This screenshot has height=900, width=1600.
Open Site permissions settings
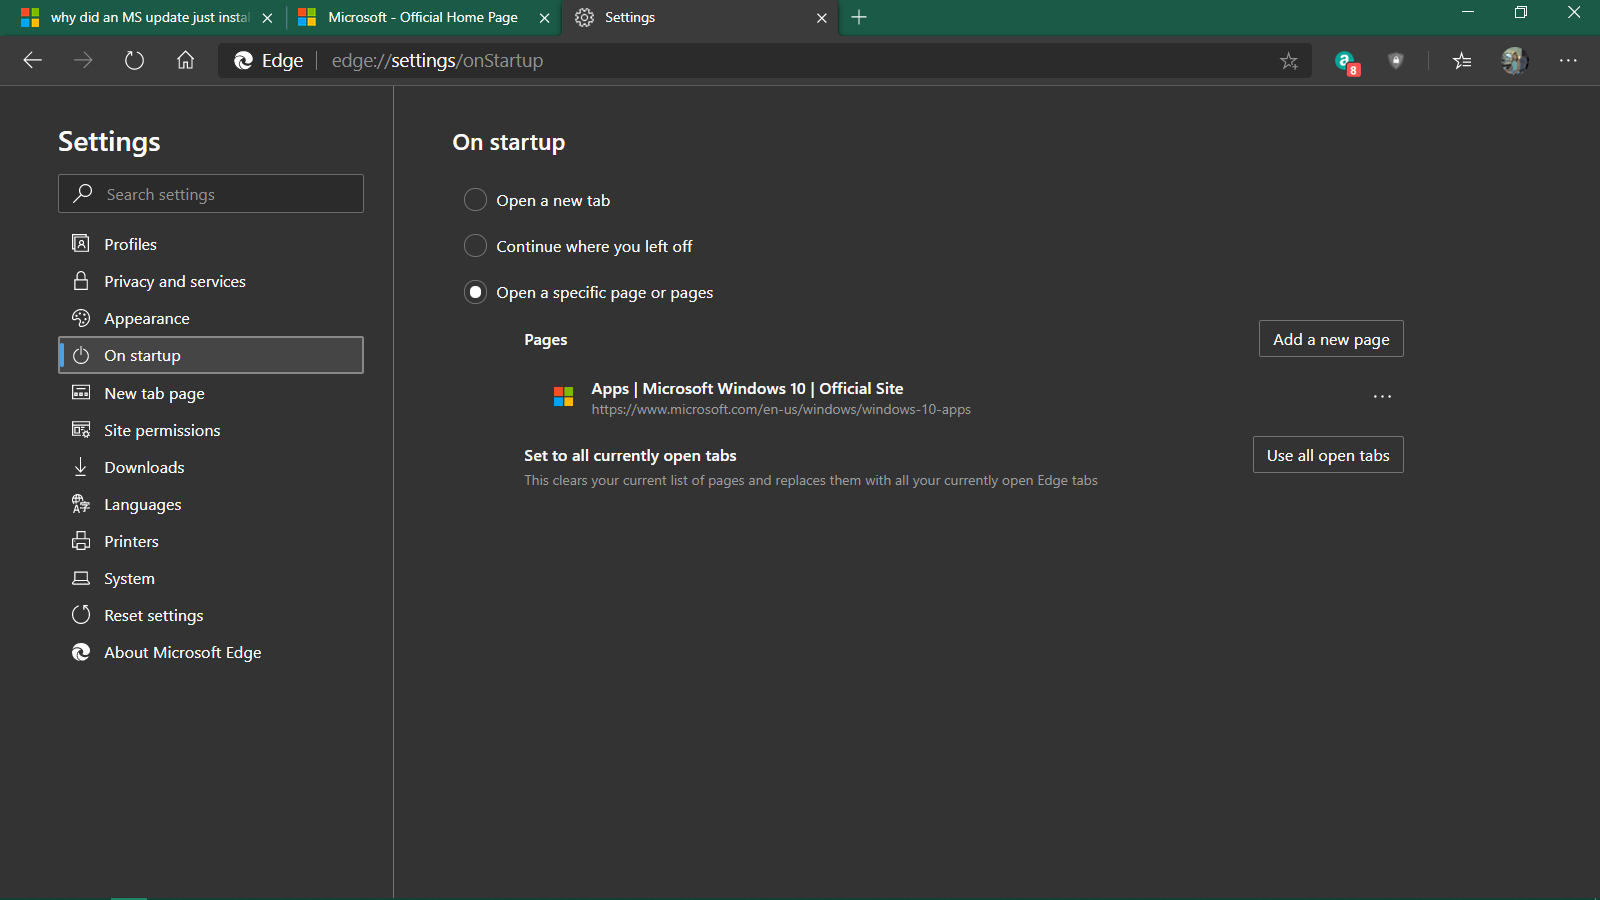(211, 430)
